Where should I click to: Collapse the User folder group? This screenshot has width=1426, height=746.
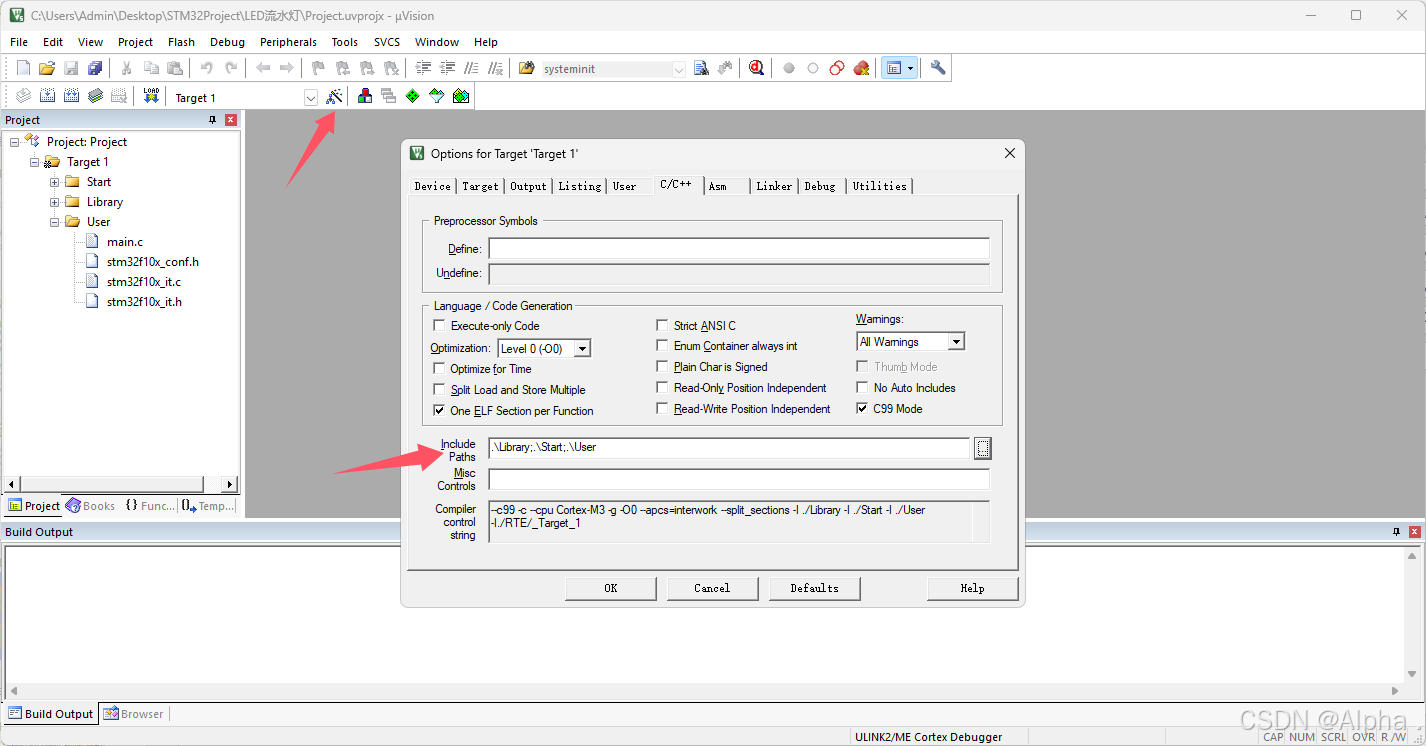point(55,222)
